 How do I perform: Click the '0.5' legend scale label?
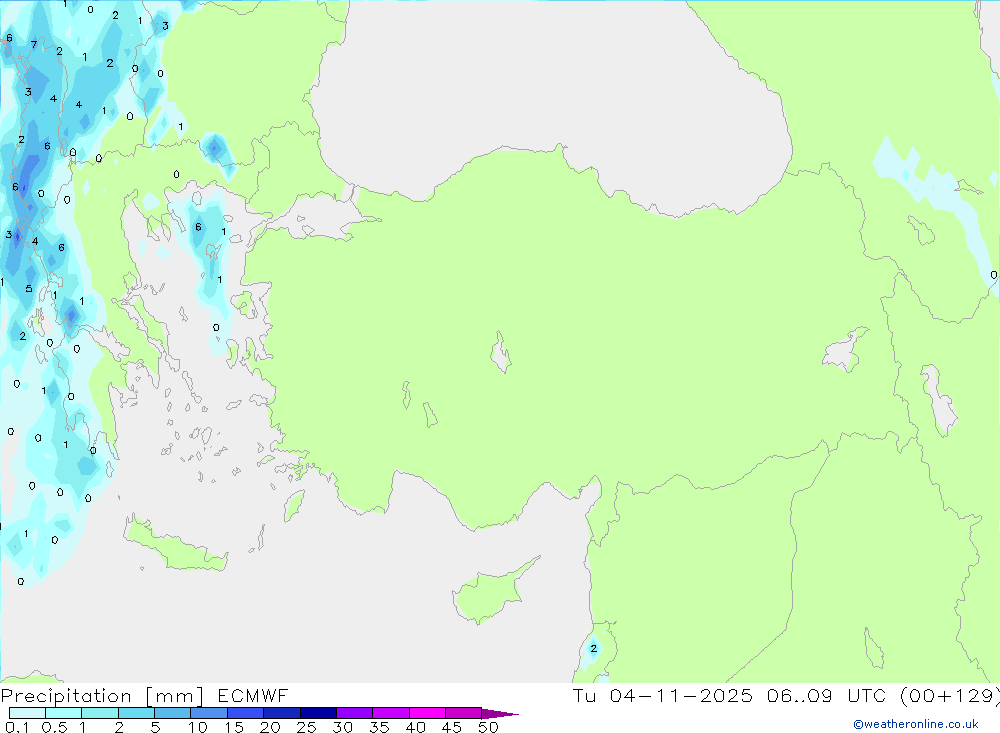[x=54, y=727]
